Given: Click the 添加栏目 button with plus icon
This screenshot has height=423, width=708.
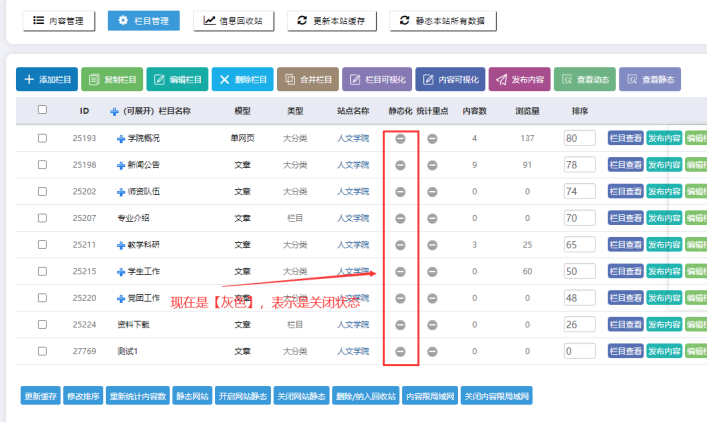Looking at the screenshot, I should pos(46,79).
